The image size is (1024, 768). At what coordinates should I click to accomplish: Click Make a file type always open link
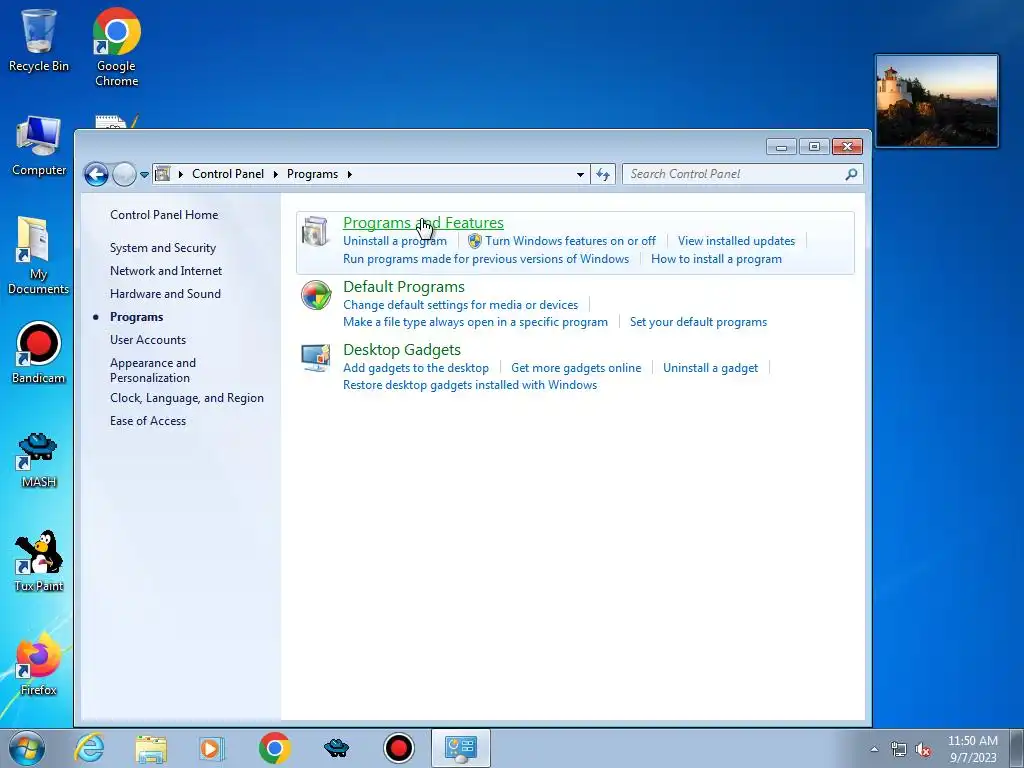pyautogui.click(x=475, y=322)
